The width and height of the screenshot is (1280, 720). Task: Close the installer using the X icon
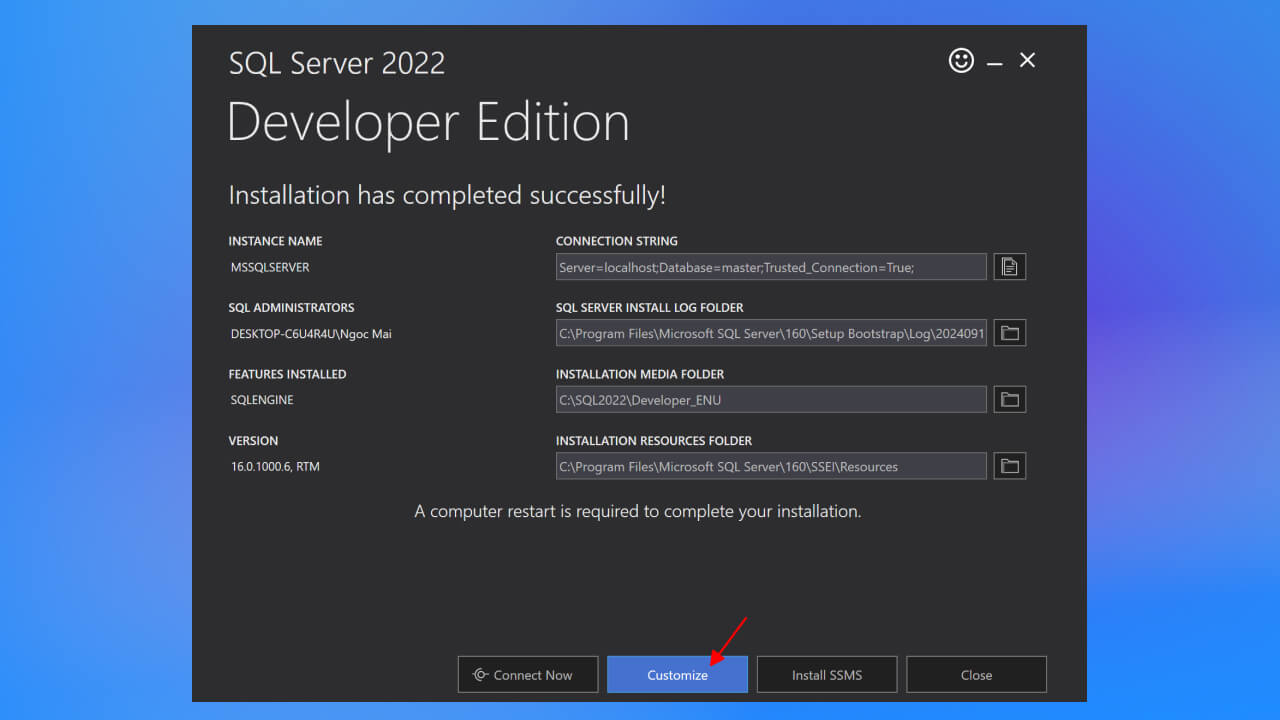(x=1027, y=61)
